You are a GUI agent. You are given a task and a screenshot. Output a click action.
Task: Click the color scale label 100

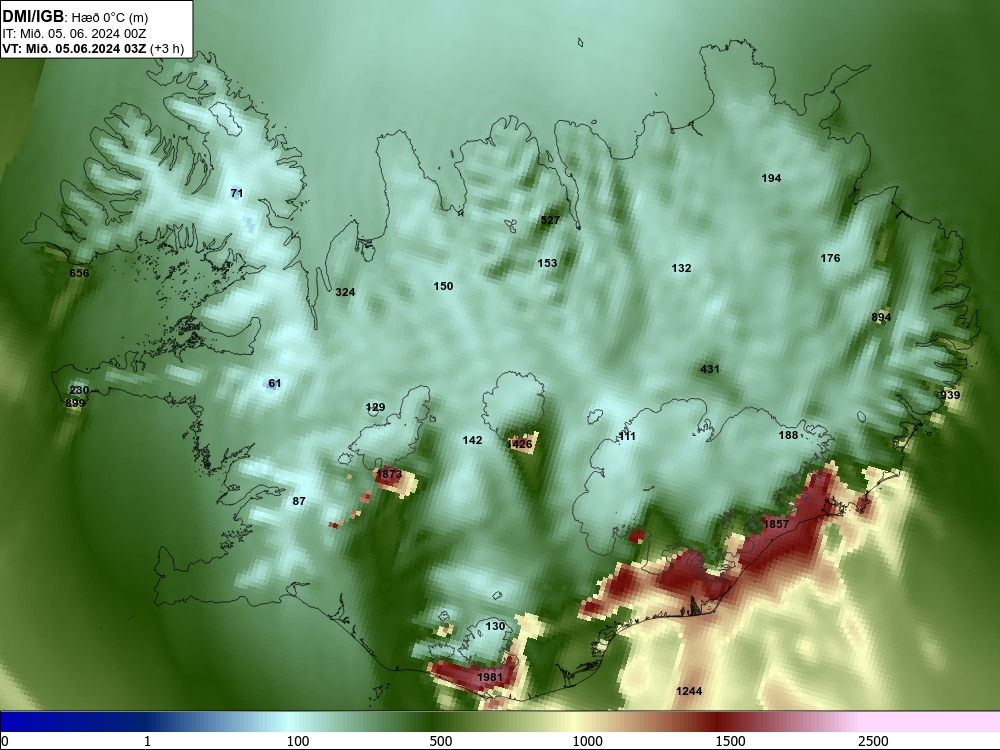pyautogui.click(x=298, y=741)
